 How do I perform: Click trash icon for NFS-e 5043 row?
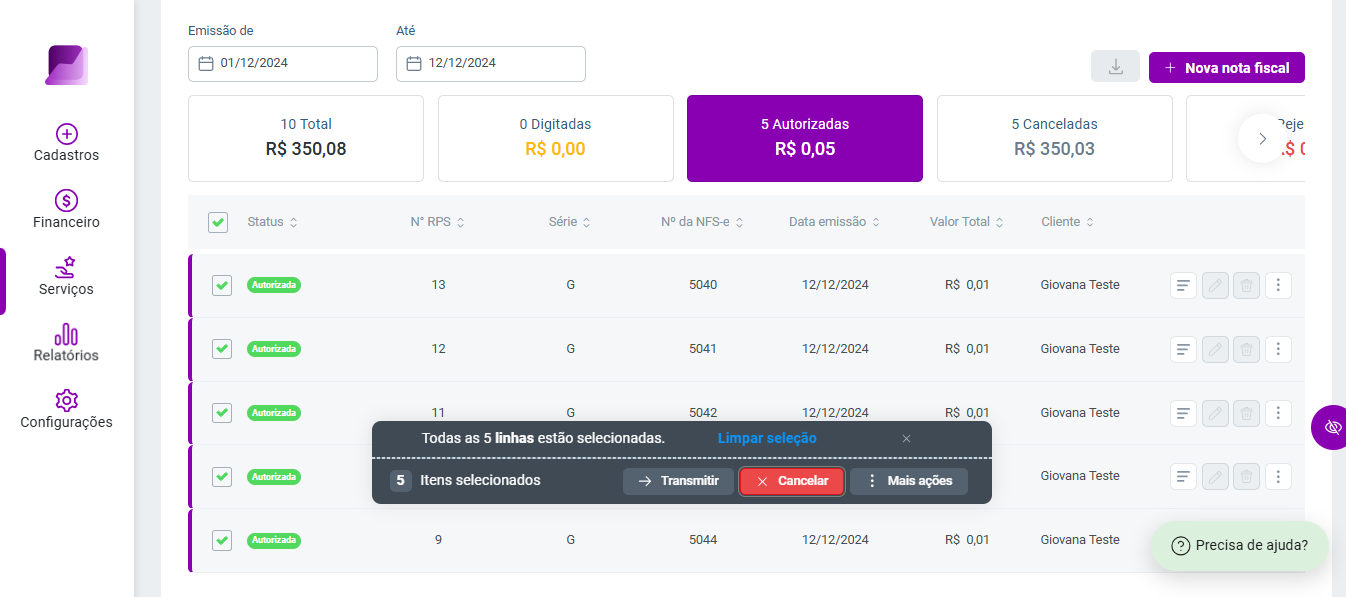click(x=1246, y=477)
